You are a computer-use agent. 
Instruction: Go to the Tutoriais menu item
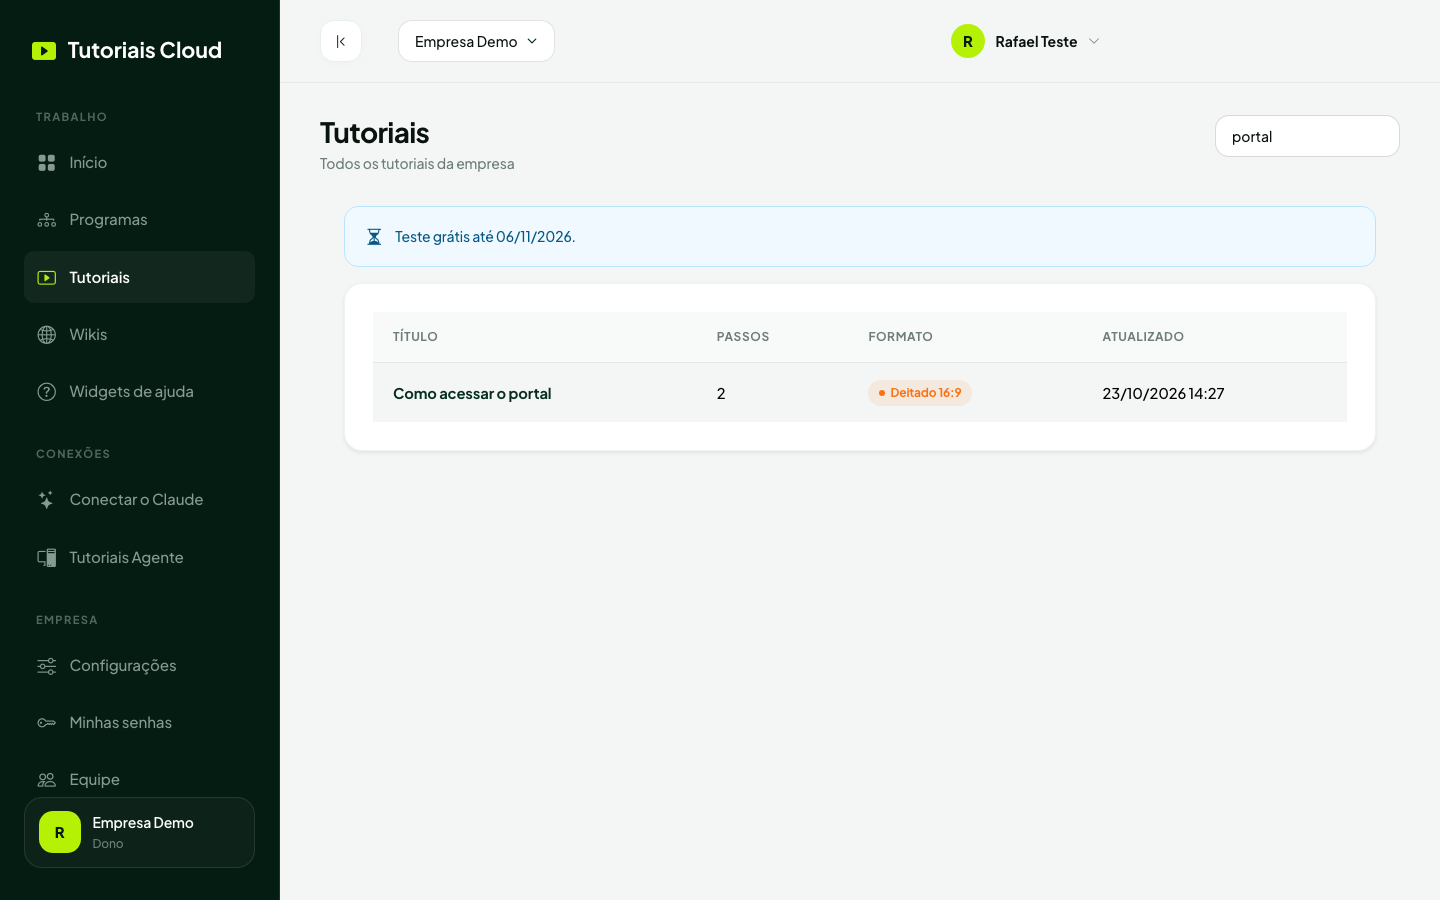139,277
